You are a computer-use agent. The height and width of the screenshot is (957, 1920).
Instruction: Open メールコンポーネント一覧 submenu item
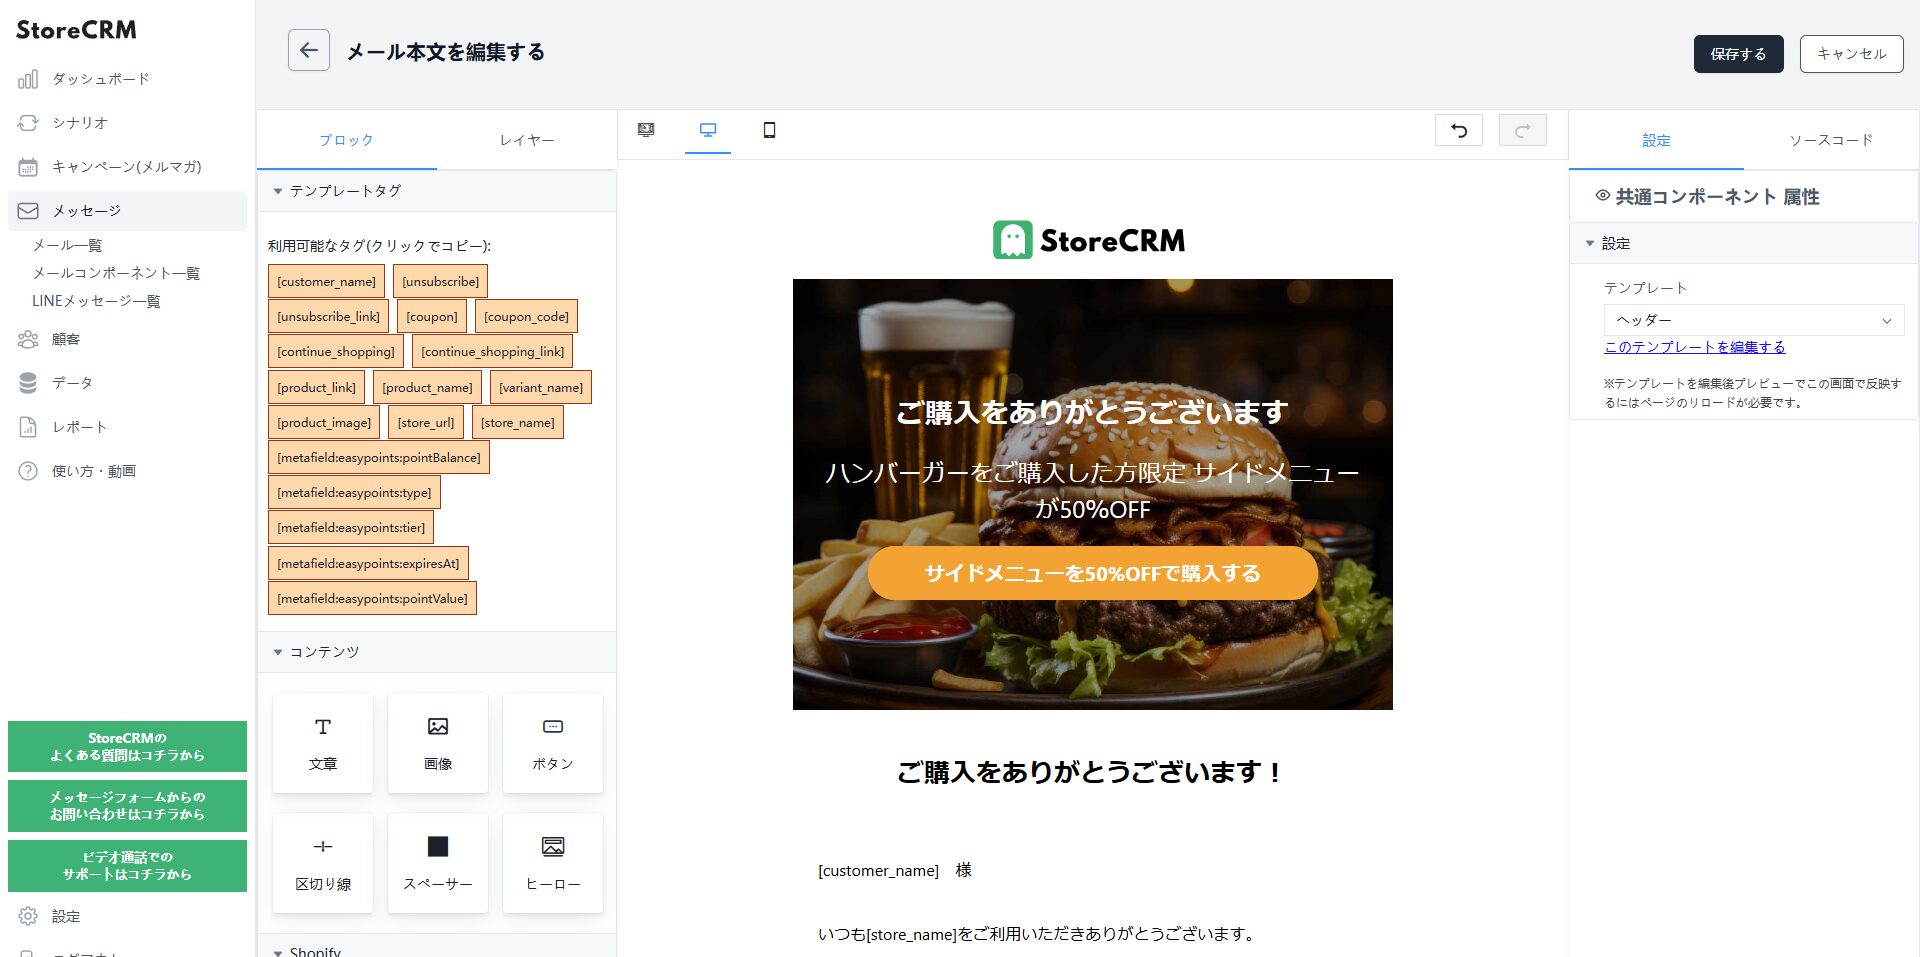pyautogui.click(x=116, y=273)
